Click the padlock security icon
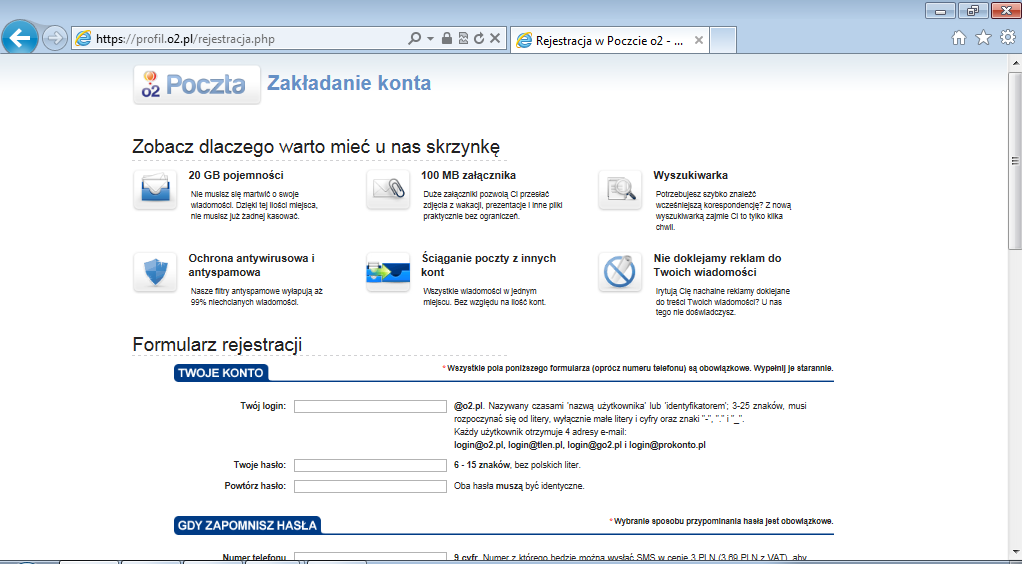The image size is (1022, 564). coord(447,39)
